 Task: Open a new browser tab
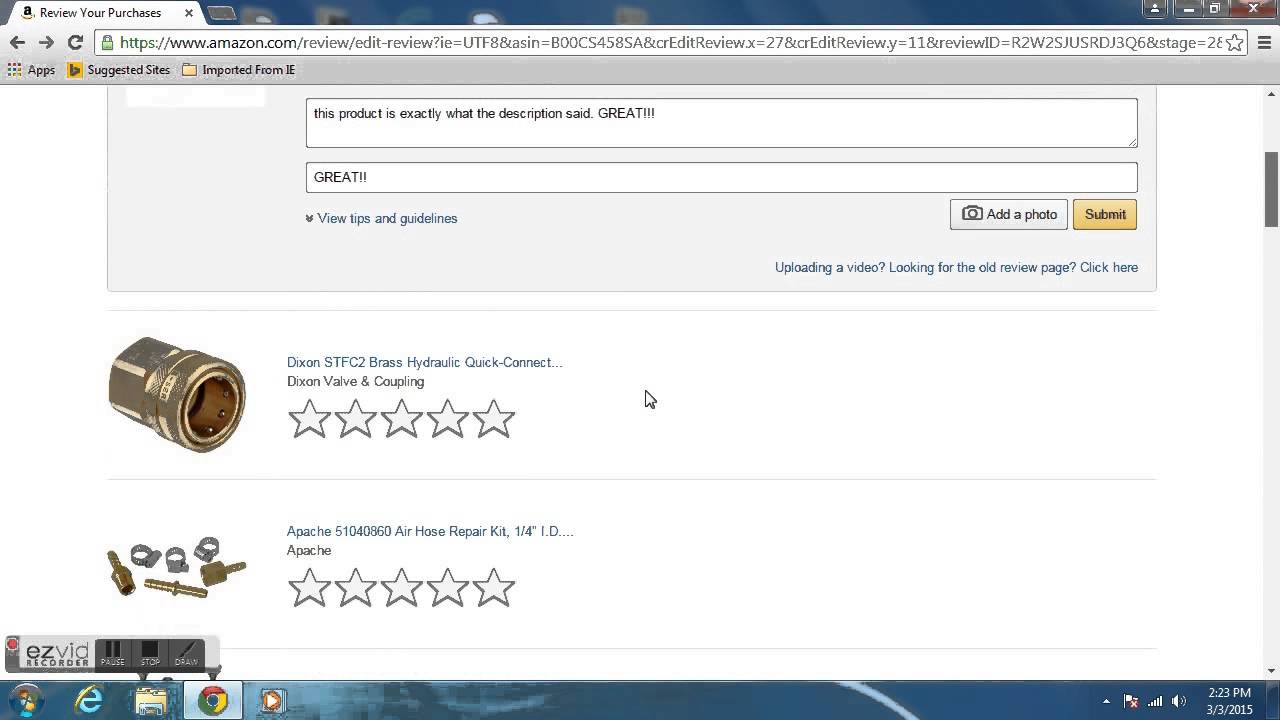coord(221,13)
